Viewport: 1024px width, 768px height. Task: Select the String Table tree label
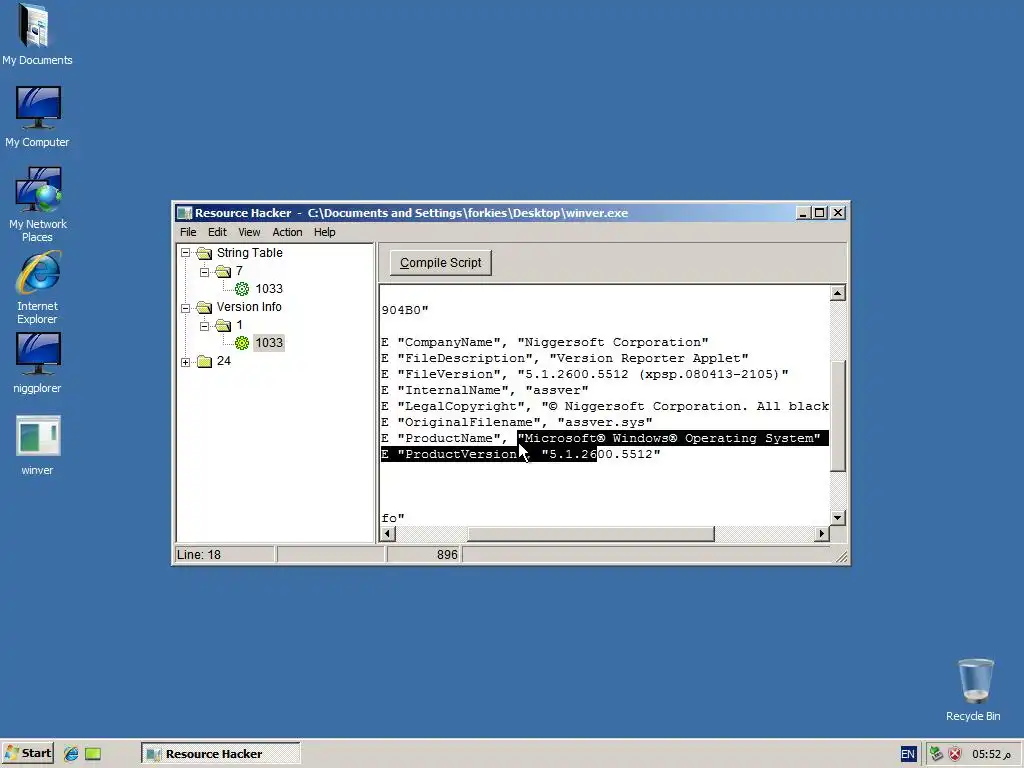pyautogui.click(x=249, y=253)
